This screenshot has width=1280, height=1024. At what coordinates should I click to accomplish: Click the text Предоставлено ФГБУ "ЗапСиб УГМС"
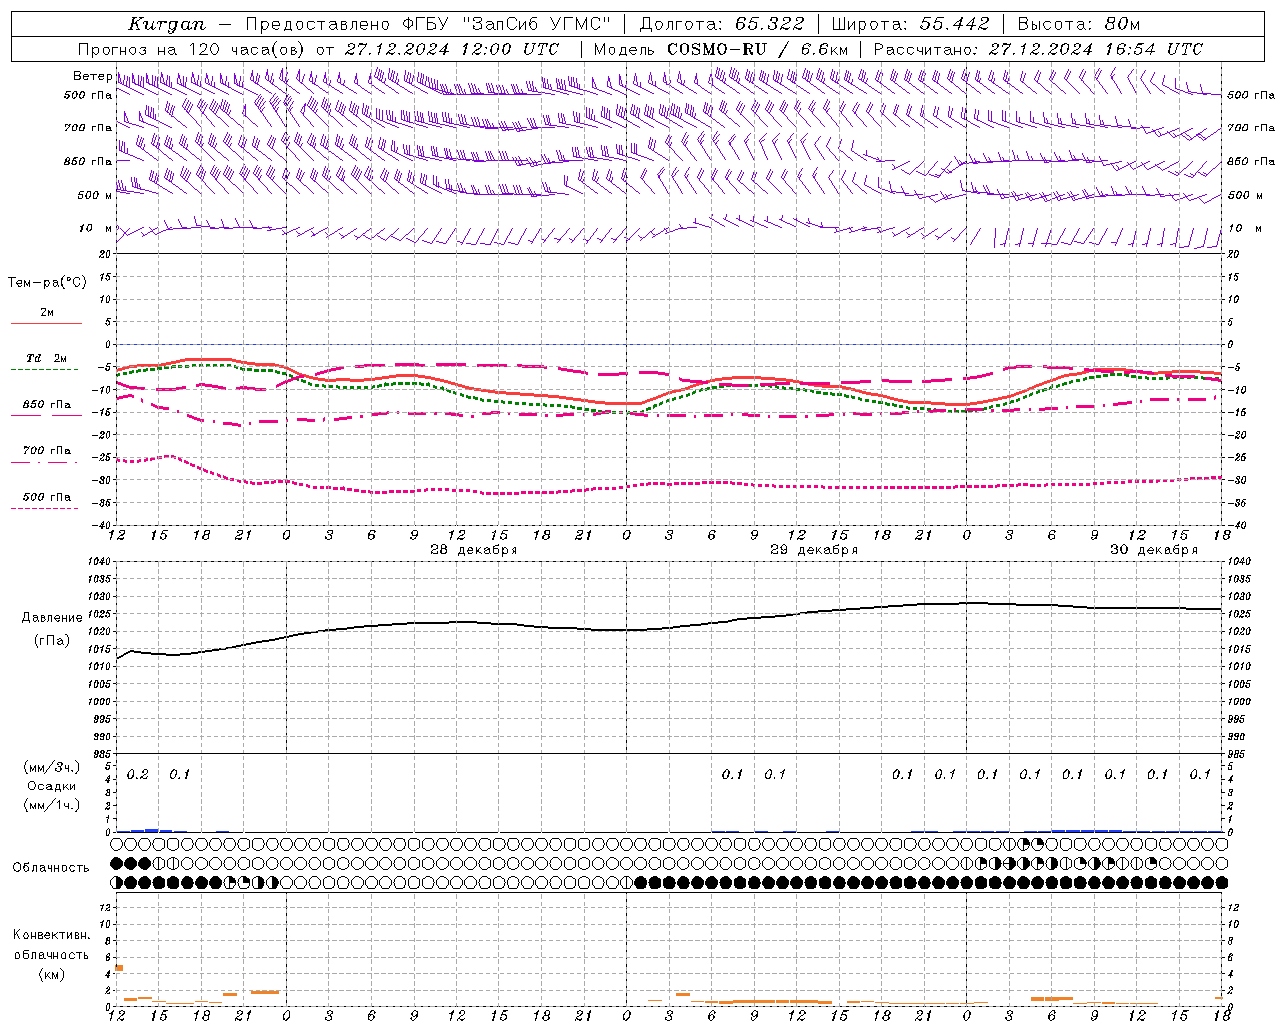(428, 24)
